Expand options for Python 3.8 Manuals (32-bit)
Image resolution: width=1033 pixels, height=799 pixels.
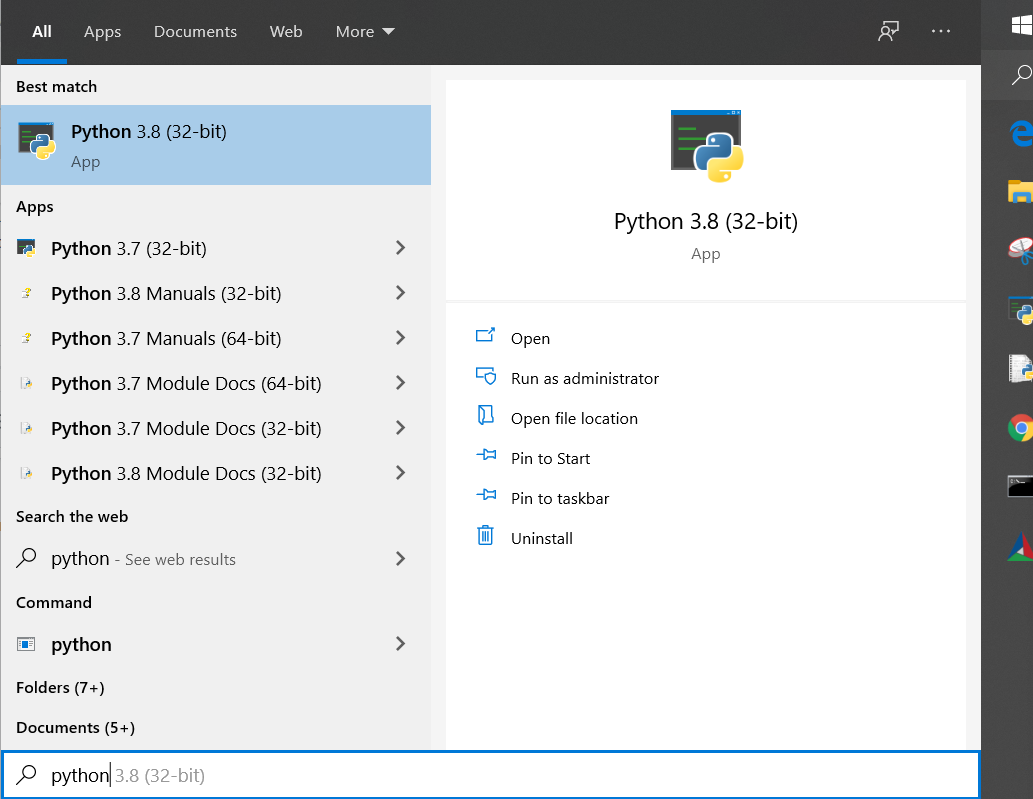click(x=400, y=292)
